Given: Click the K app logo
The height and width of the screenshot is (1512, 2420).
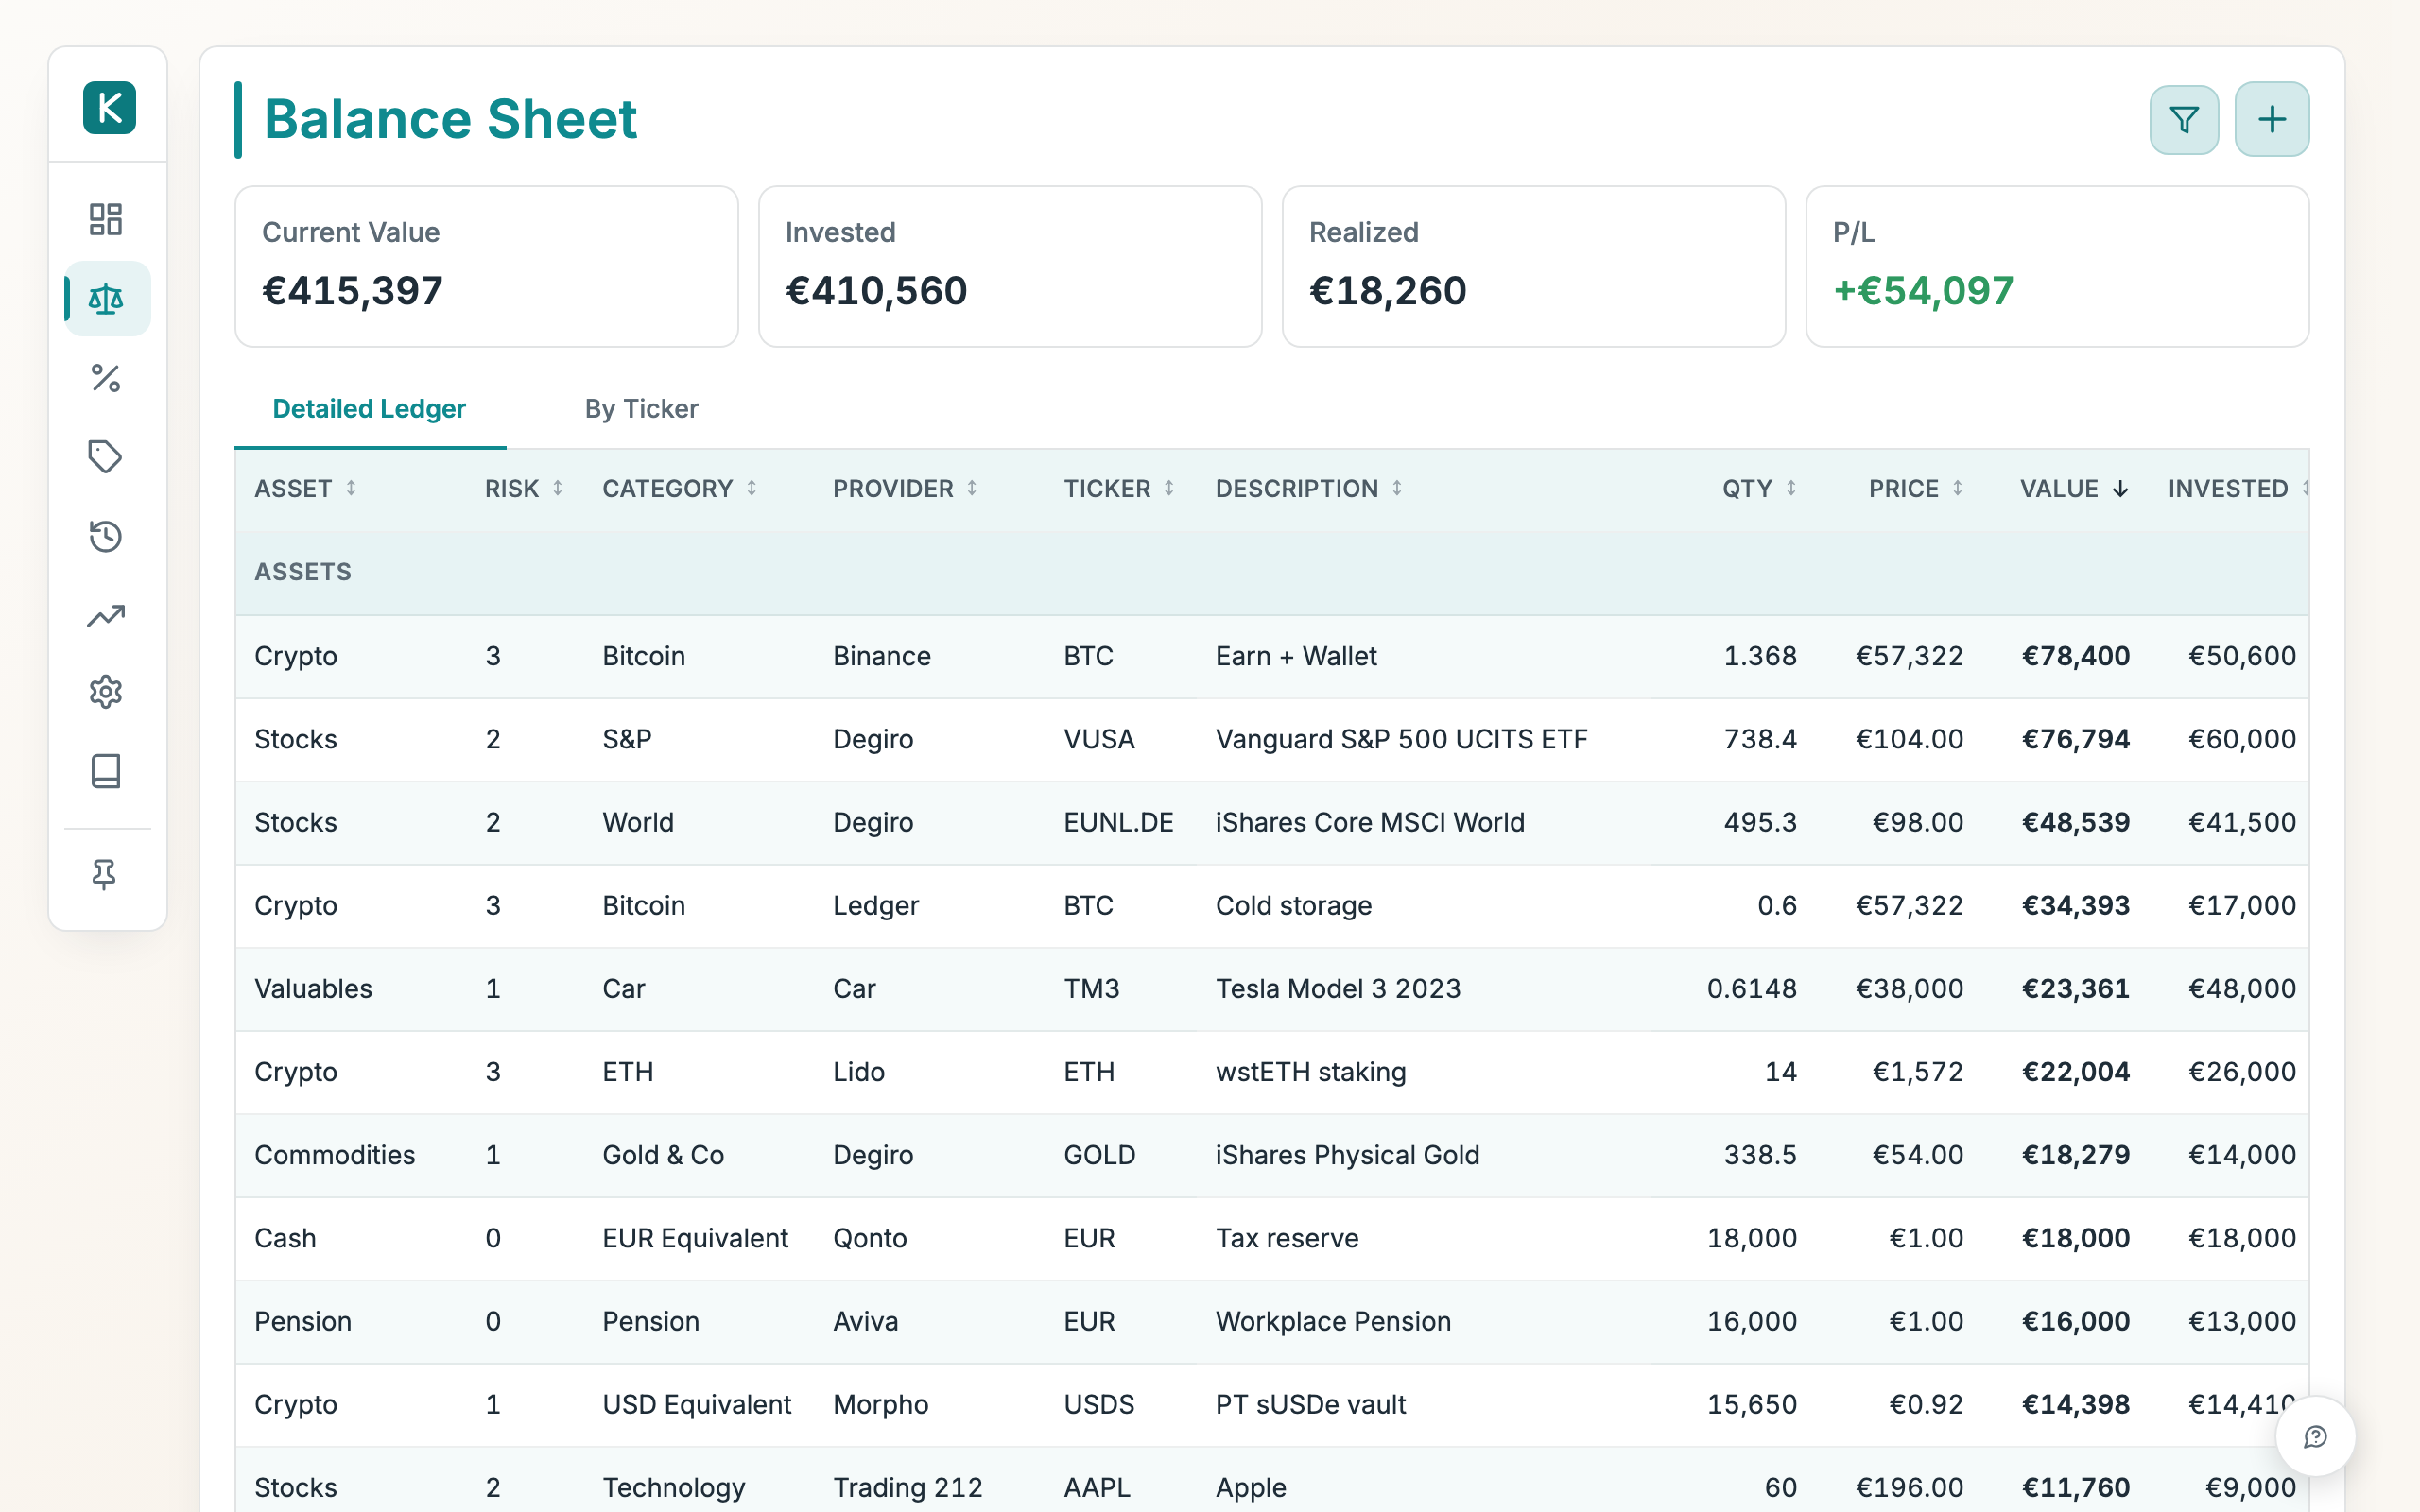Looking at the screenshot, I should 109,107.
